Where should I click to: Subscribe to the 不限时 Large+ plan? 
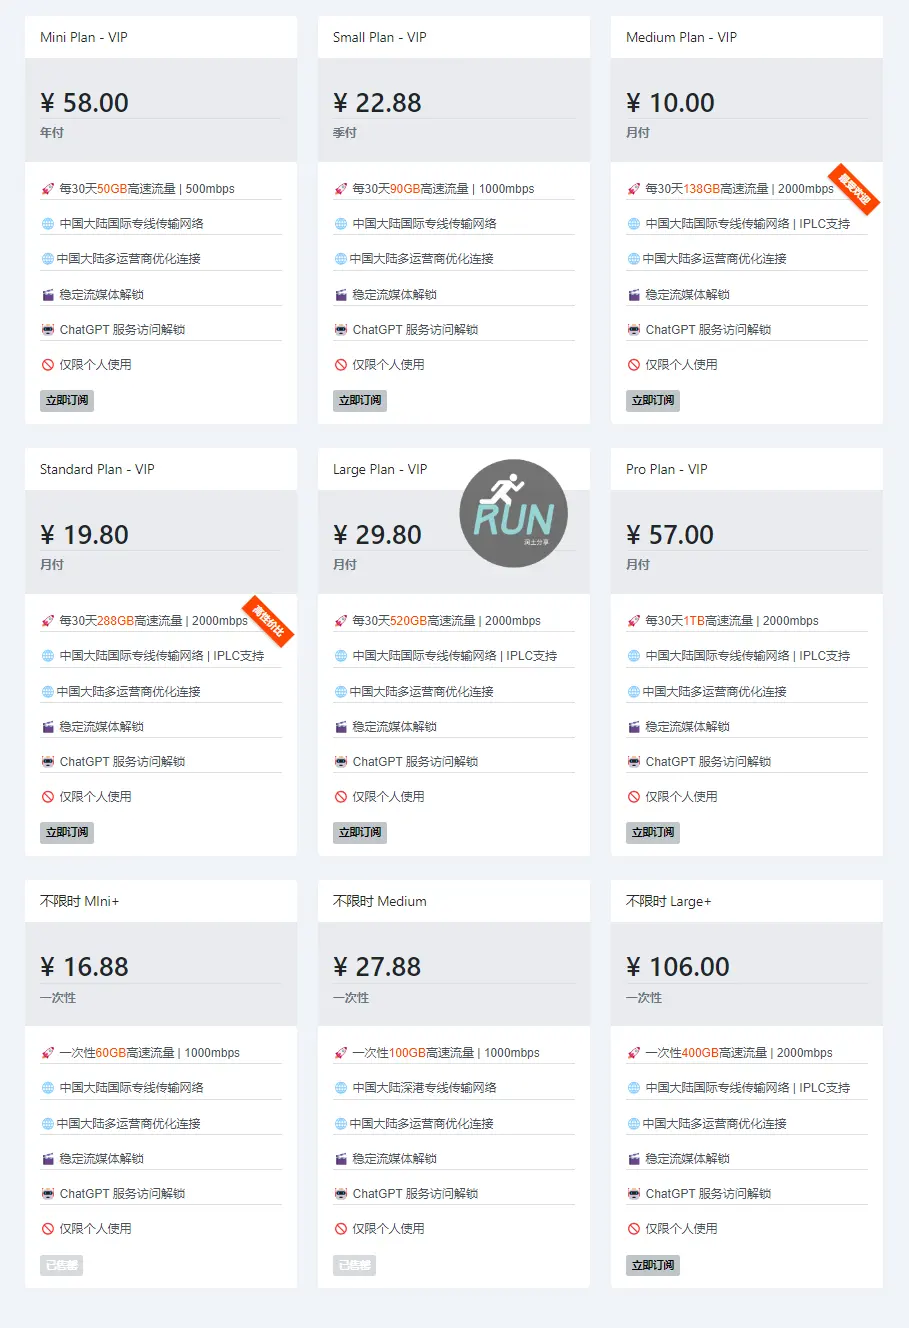coord(653,1265)
